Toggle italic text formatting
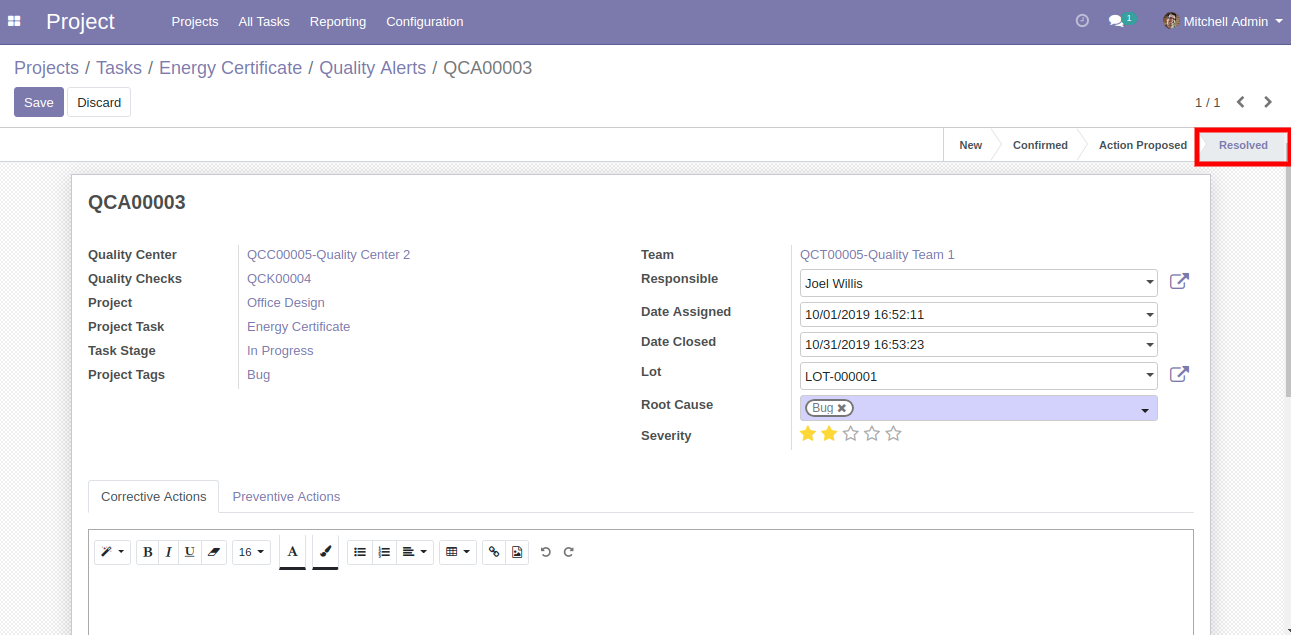Viewport: 1291px width, 635px height. [168, 552]
